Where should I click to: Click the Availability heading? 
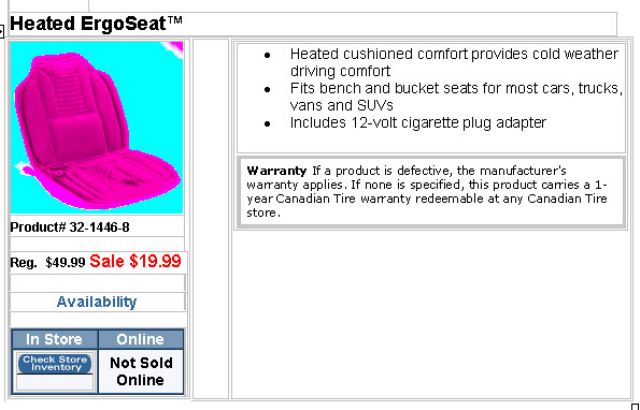(97, 301)
